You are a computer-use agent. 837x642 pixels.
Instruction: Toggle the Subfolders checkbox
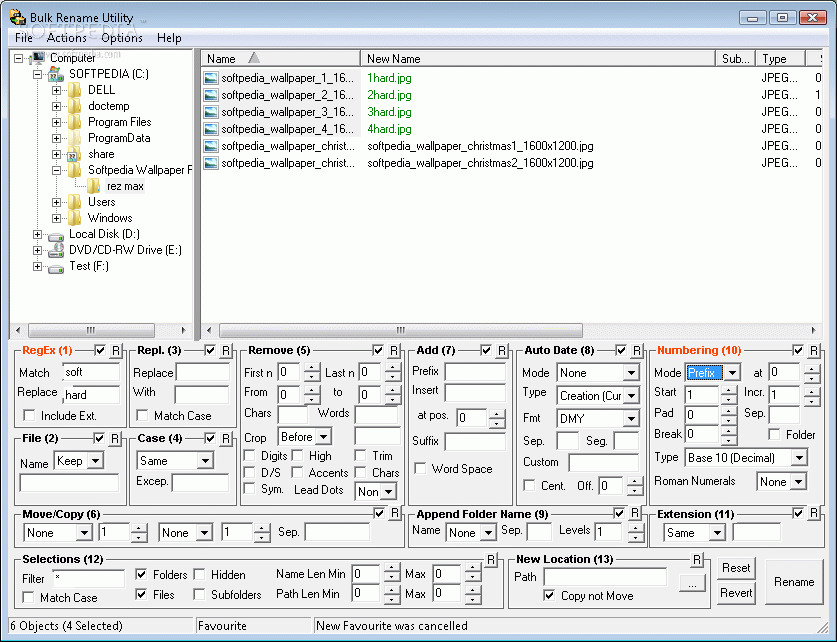(x=199, y=595)
